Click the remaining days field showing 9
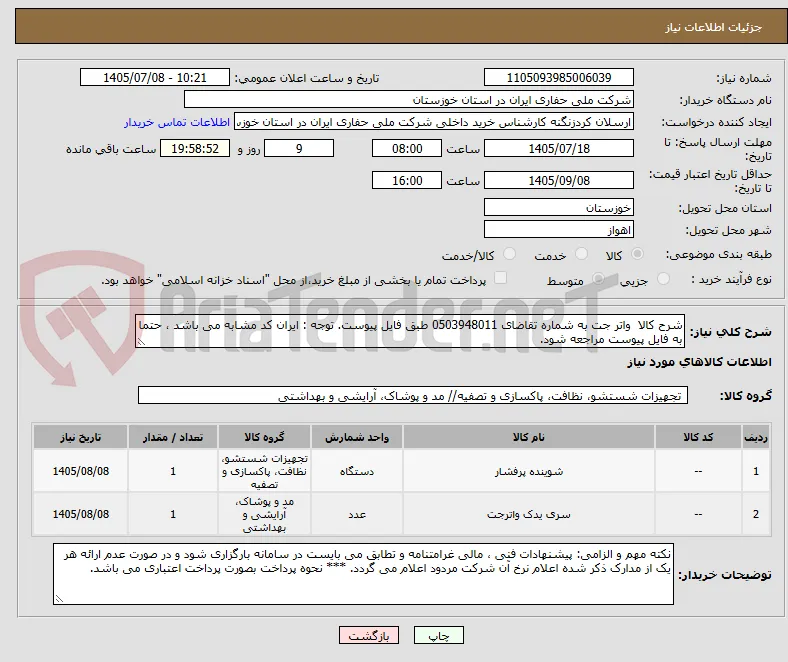 [x=299, y=148]
